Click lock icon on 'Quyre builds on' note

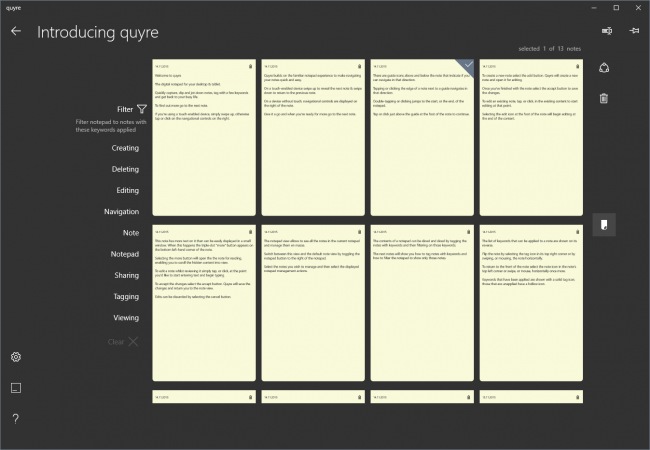pyautogui.click(x=359, y=66)
